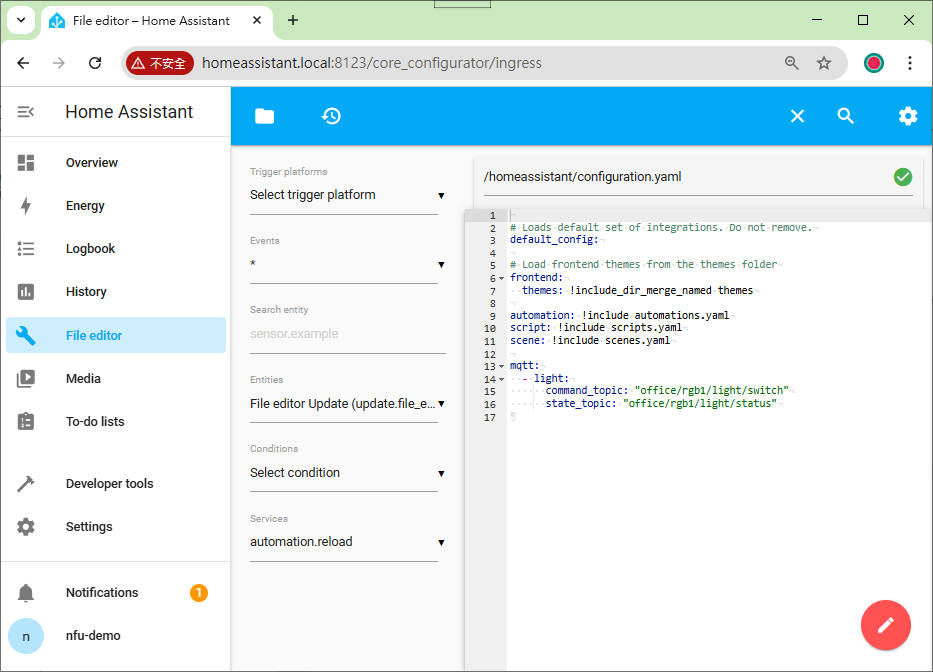933x672 pixels.
Task: Click the Media play icon
Action: coord(26,379)
